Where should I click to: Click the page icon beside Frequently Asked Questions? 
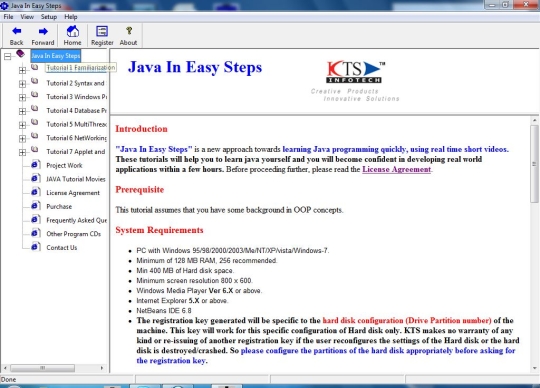35,219
